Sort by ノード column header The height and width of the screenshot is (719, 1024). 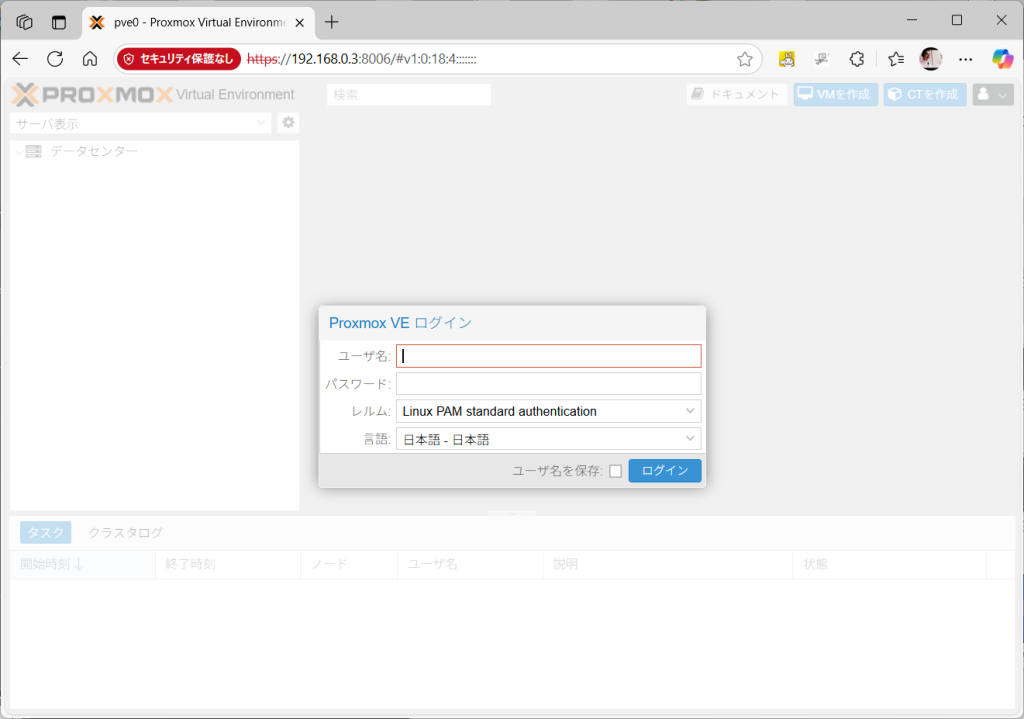[349, 564]
